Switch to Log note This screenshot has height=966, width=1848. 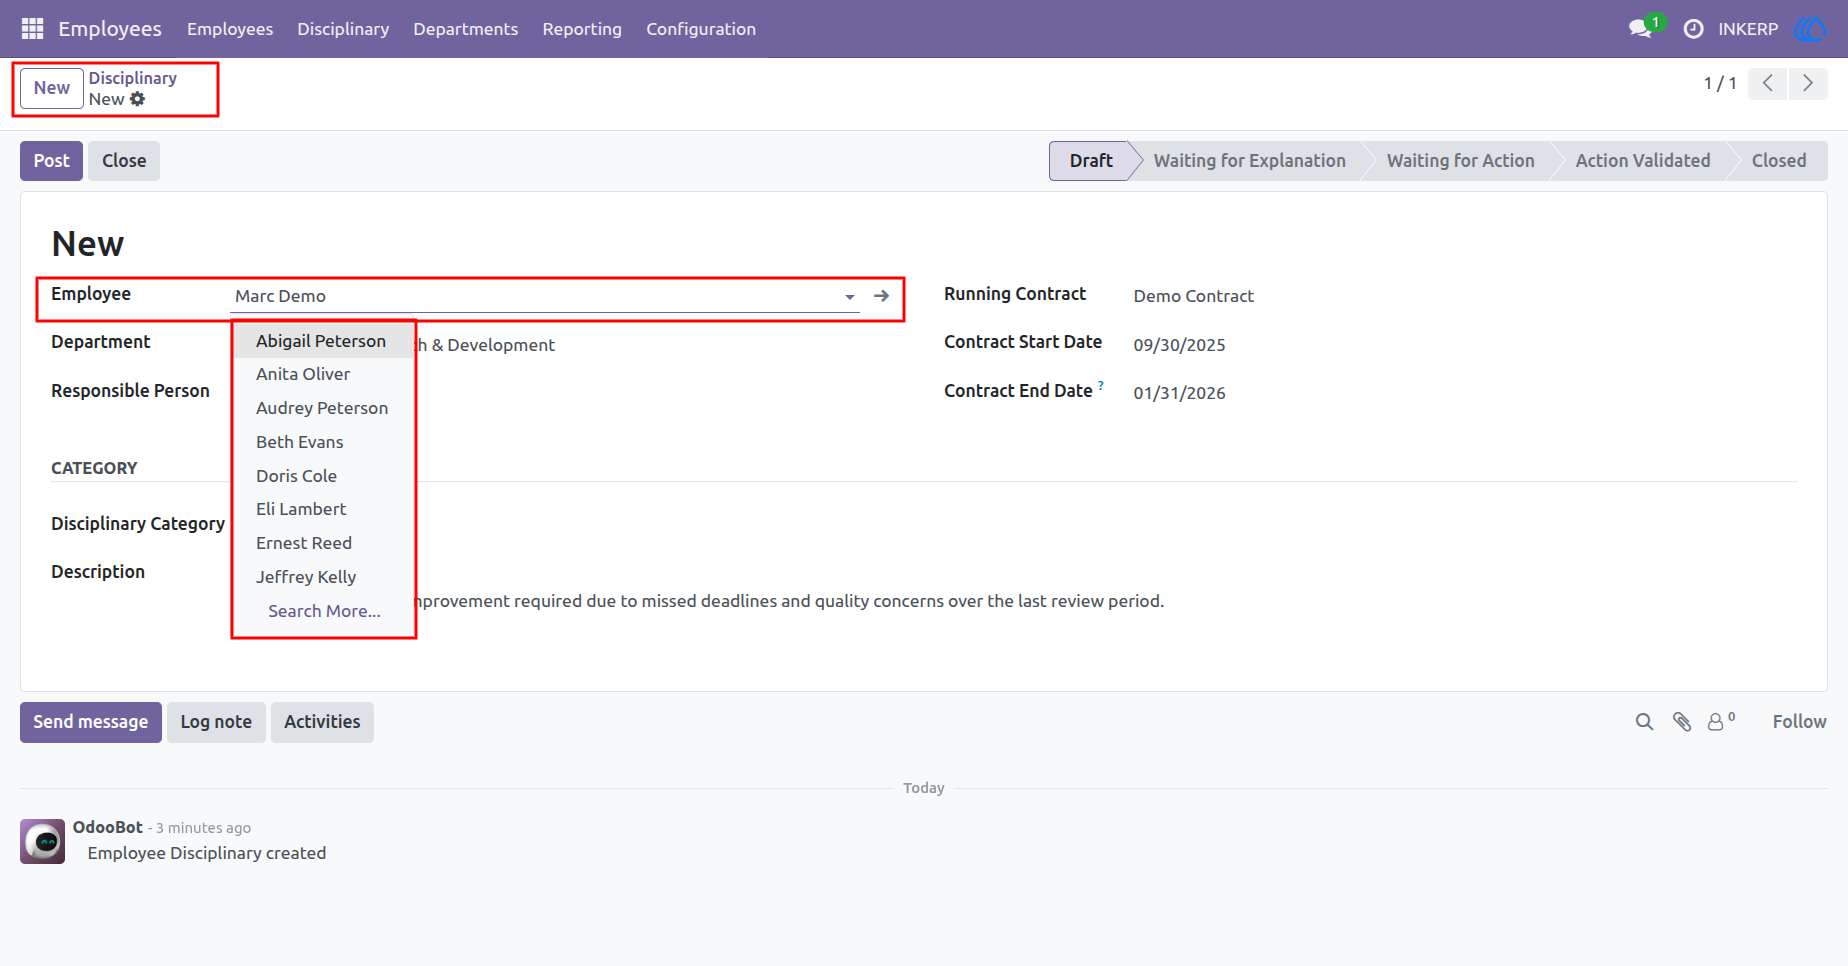coord(216,722)
